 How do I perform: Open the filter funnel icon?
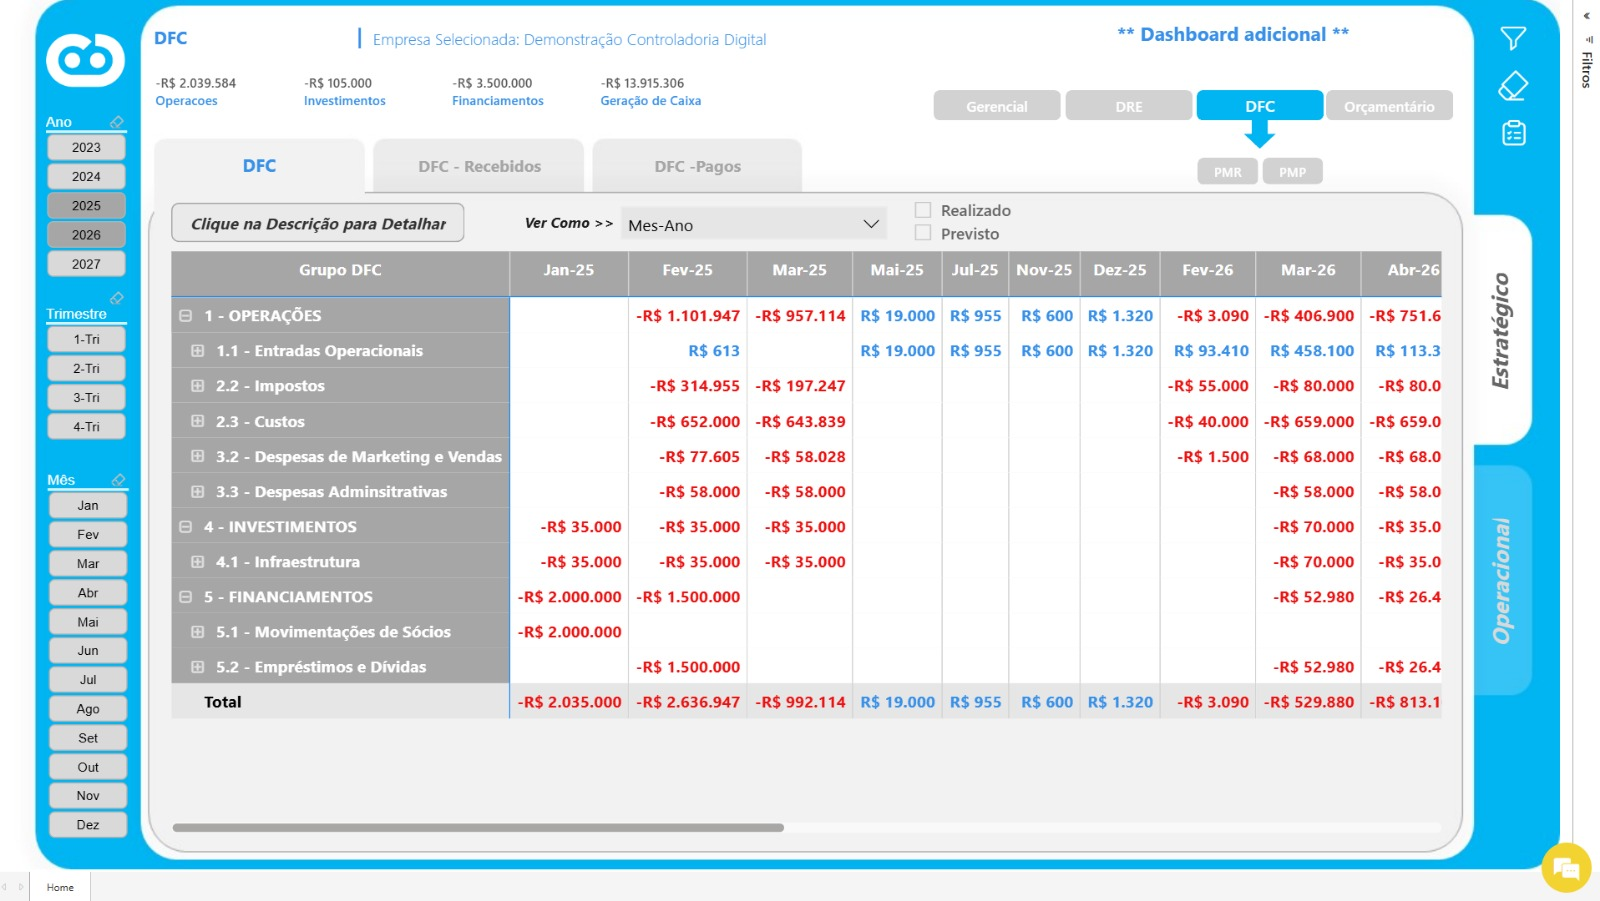click(1513, 39)
